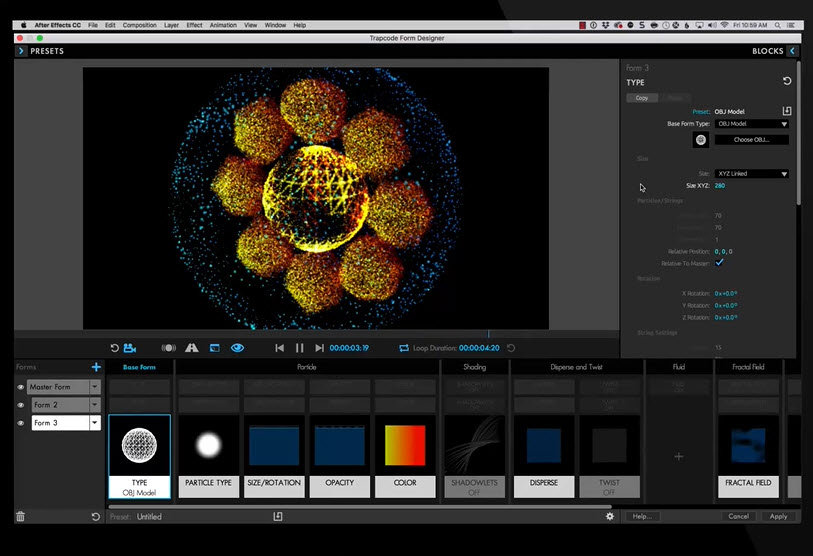813x556 pixels.
Task: Switch to the Shading section
Action: [474, 367]
